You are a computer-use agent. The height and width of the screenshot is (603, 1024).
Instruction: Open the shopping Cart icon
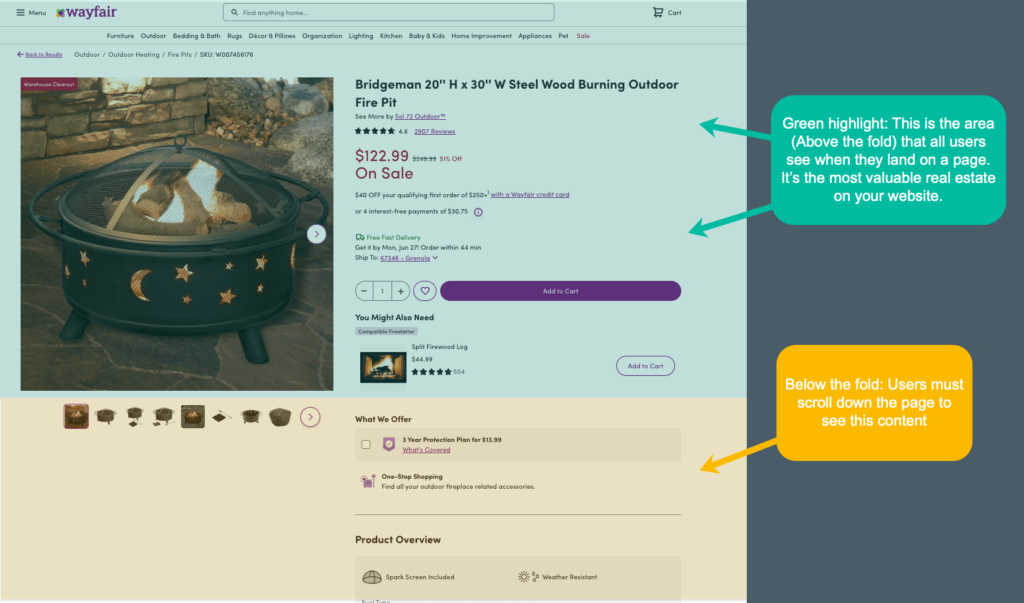(657, 13)
